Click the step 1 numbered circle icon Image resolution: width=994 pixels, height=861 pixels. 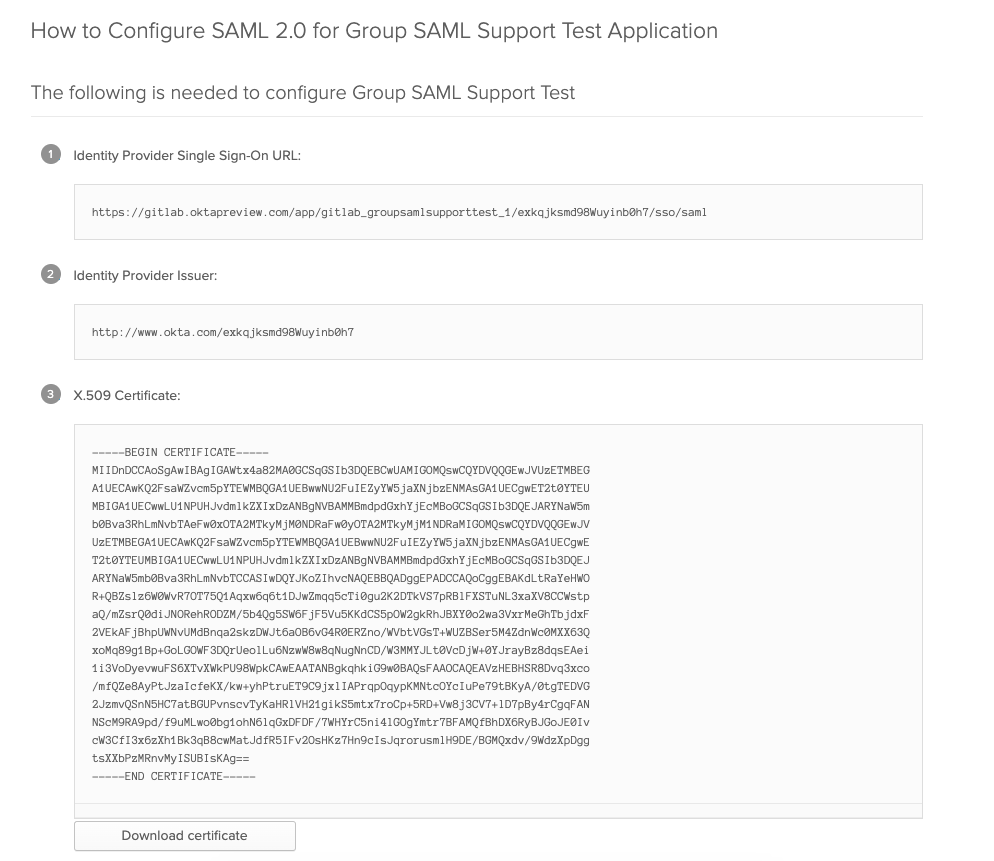50,155
